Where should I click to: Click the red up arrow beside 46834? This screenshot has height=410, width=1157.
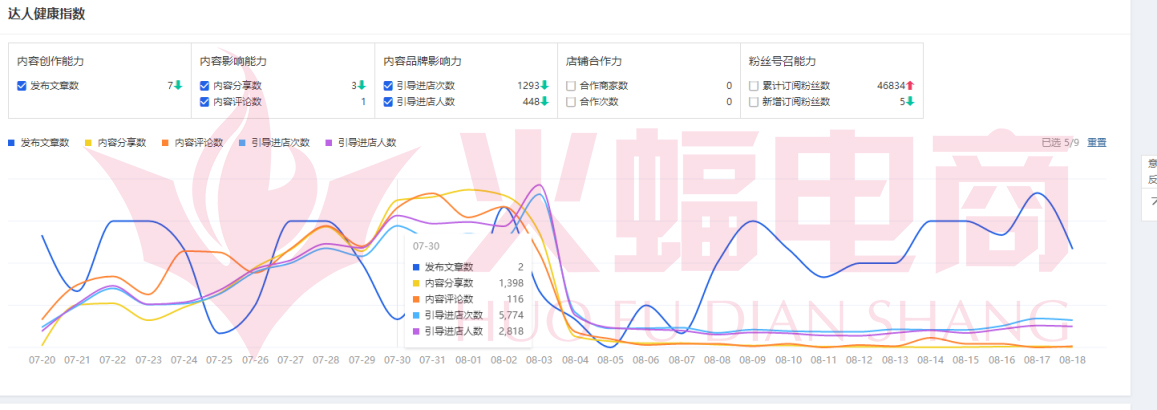coord(911,86)
